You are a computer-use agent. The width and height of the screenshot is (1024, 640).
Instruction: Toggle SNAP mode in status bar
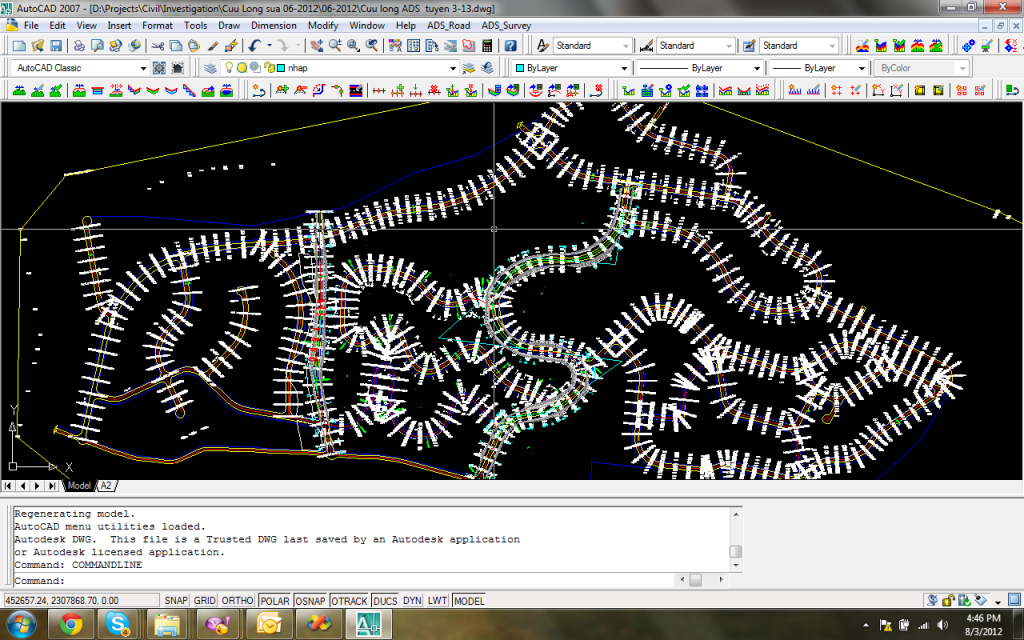point(176,601)
